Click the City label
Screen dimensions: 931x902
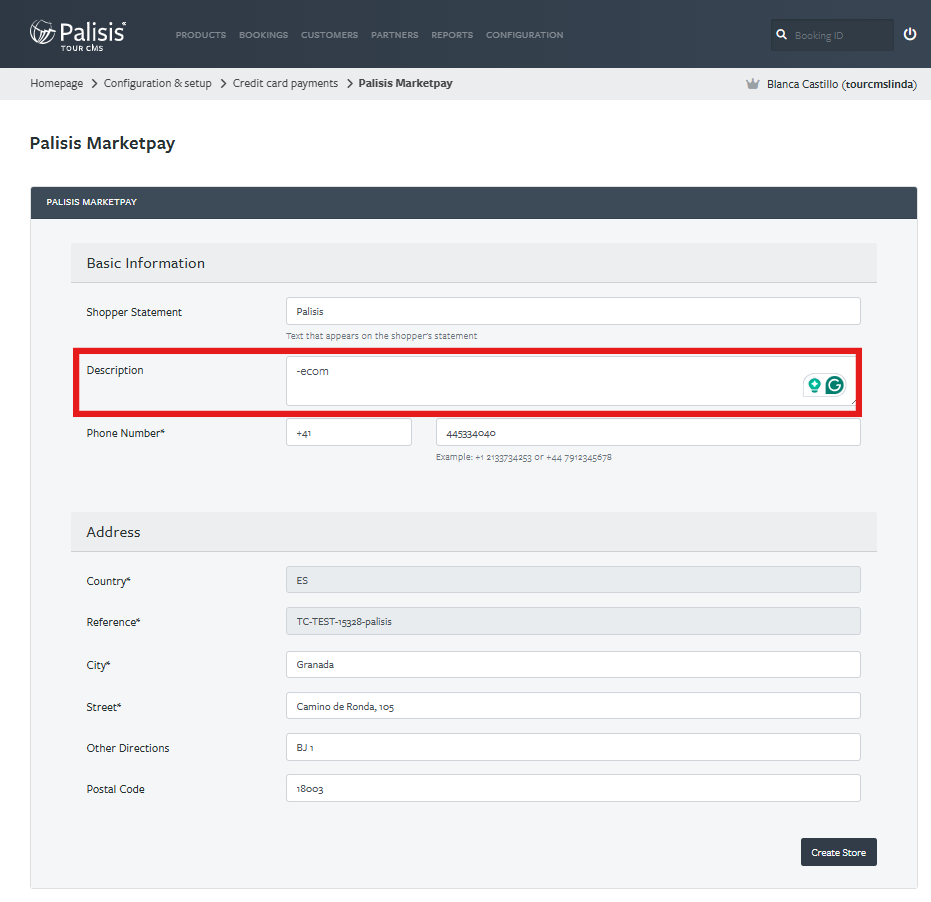pos(99,665)
